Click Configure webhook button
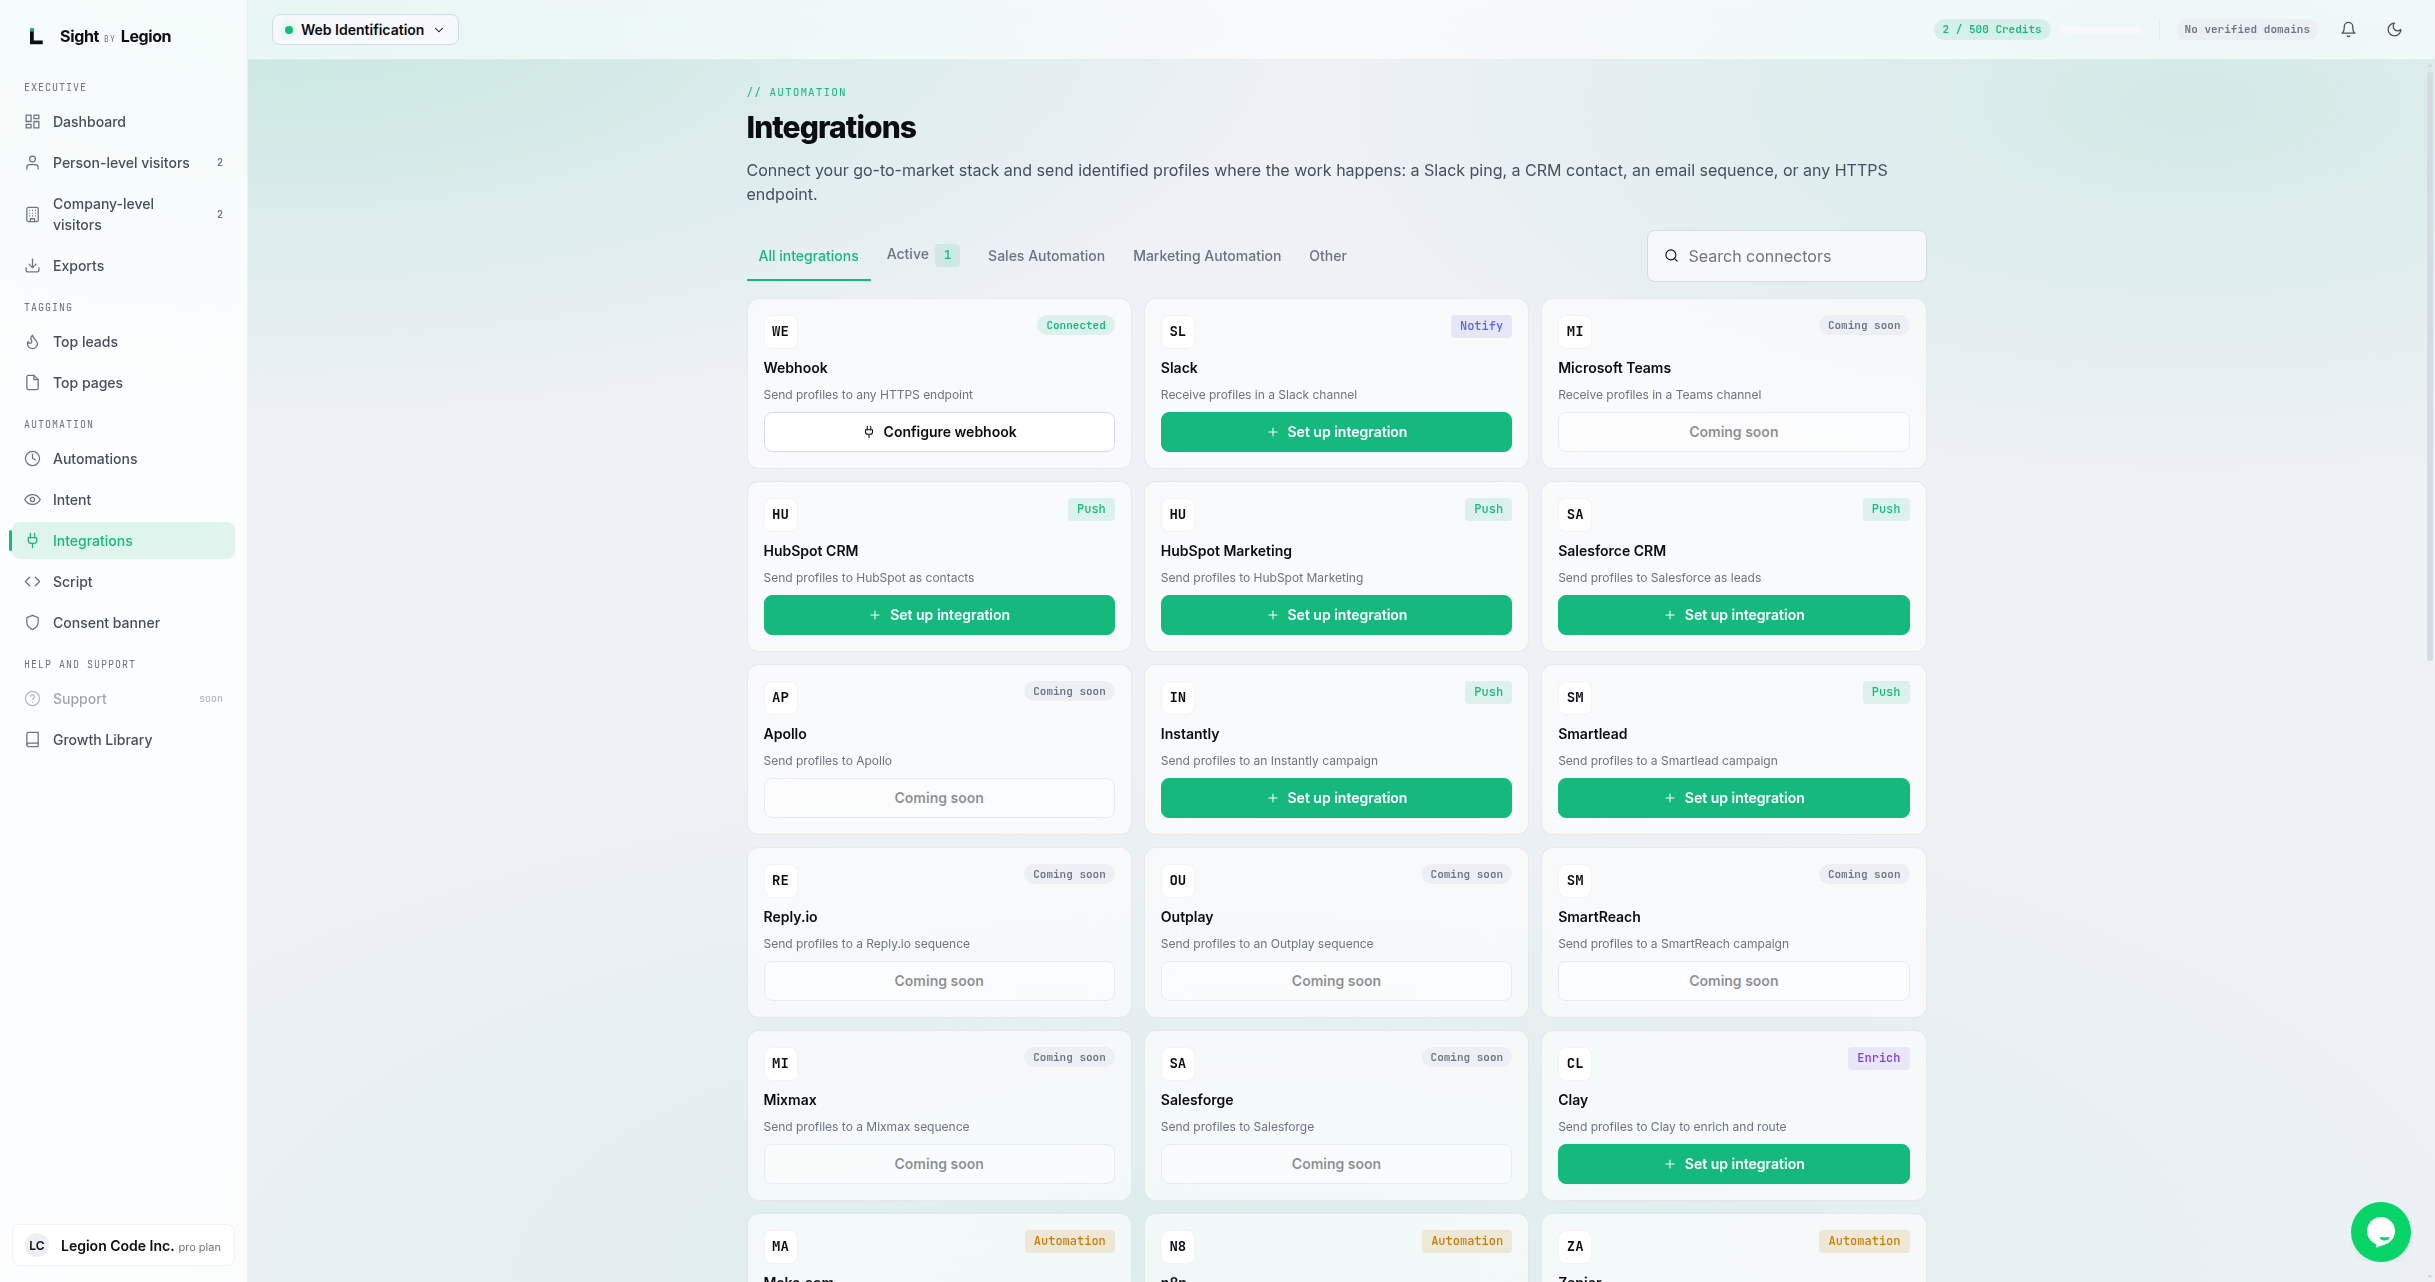 pyautogui.click(x=939, y=432)
